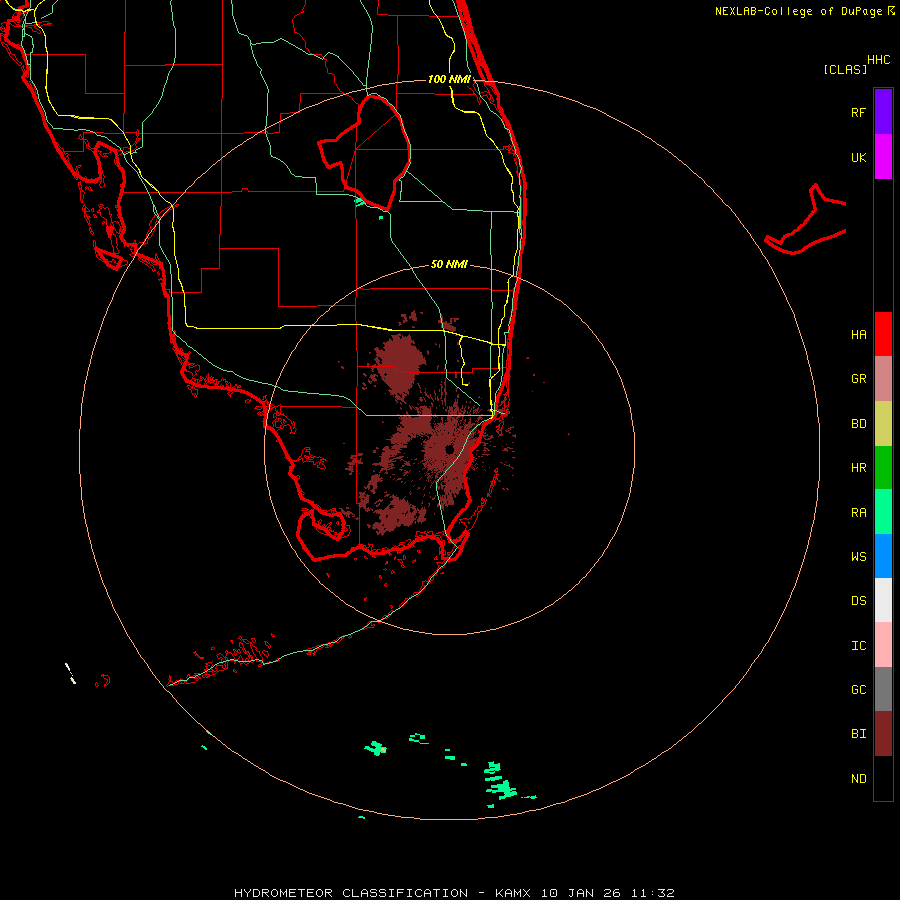Image resolution: width=900 pixels, height=900 pixels.
Task: Click the GC gray legend swatch
Action: [x=883, y=689]
